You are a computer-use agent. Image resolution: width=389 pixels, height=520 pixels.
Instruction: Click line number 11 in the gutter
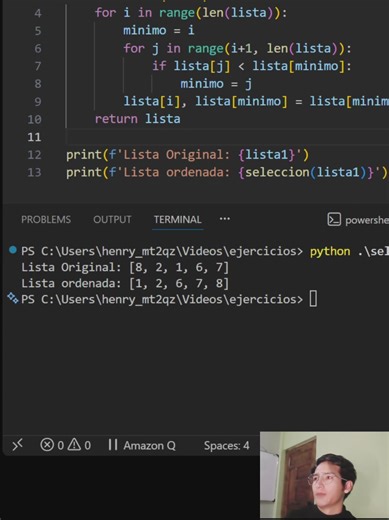point(34,137)
